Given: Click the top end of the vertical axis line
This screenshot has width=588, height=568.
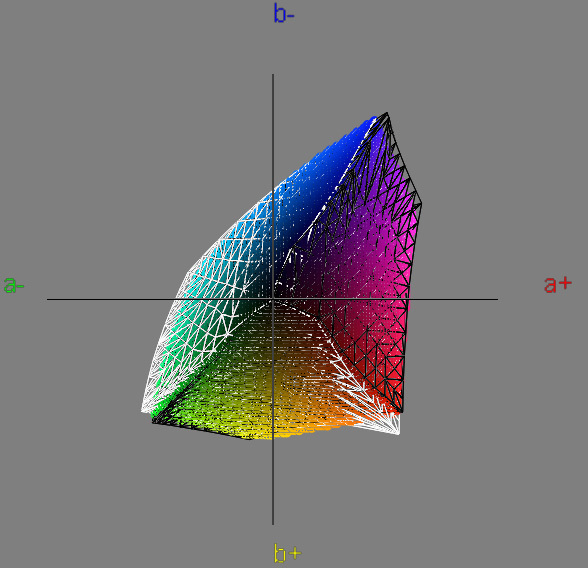Looking at the screenshot, I should [273, 75].
